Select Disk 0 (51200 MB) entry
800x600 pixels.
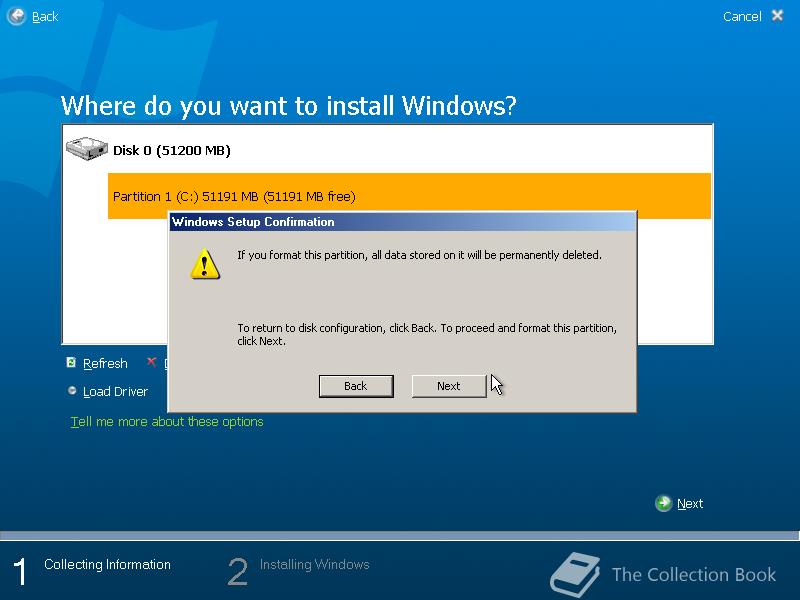[171, 151]
